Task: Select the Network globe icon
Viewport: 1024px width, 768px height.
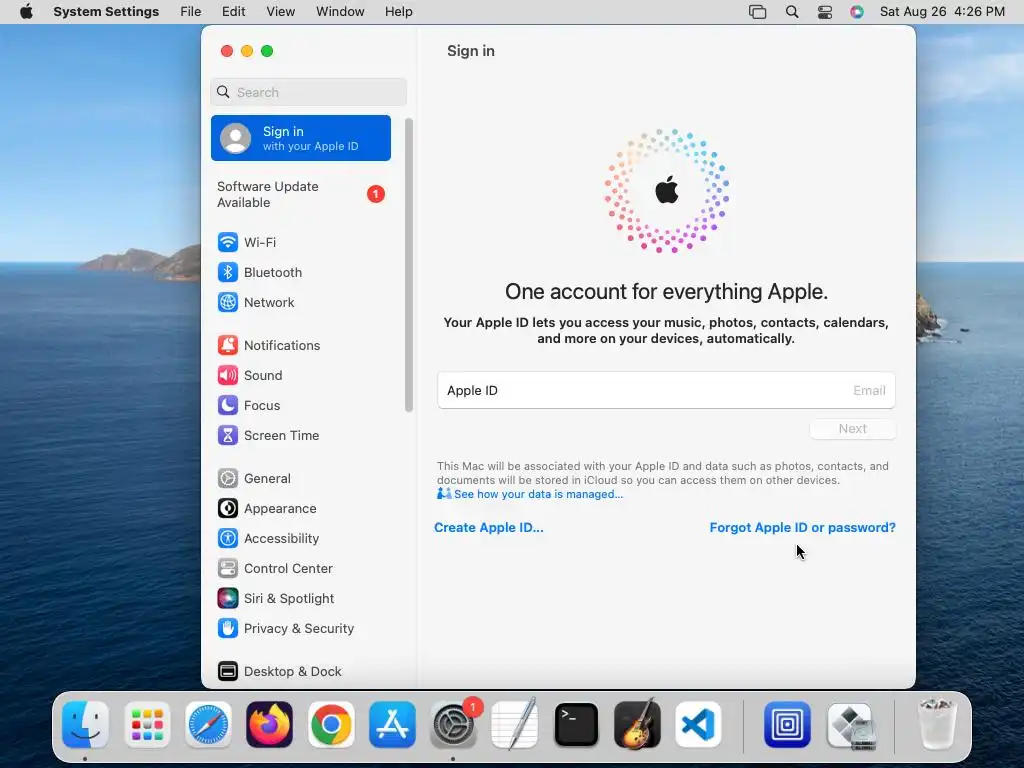Action: (227, 302)
